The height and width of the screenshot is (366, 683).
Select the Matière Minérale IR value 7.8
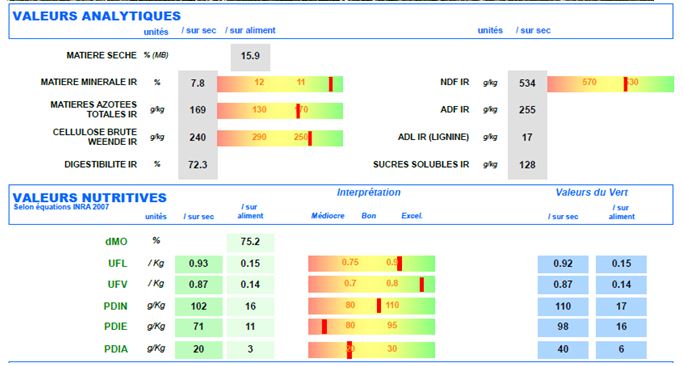(x=198, y=83)
